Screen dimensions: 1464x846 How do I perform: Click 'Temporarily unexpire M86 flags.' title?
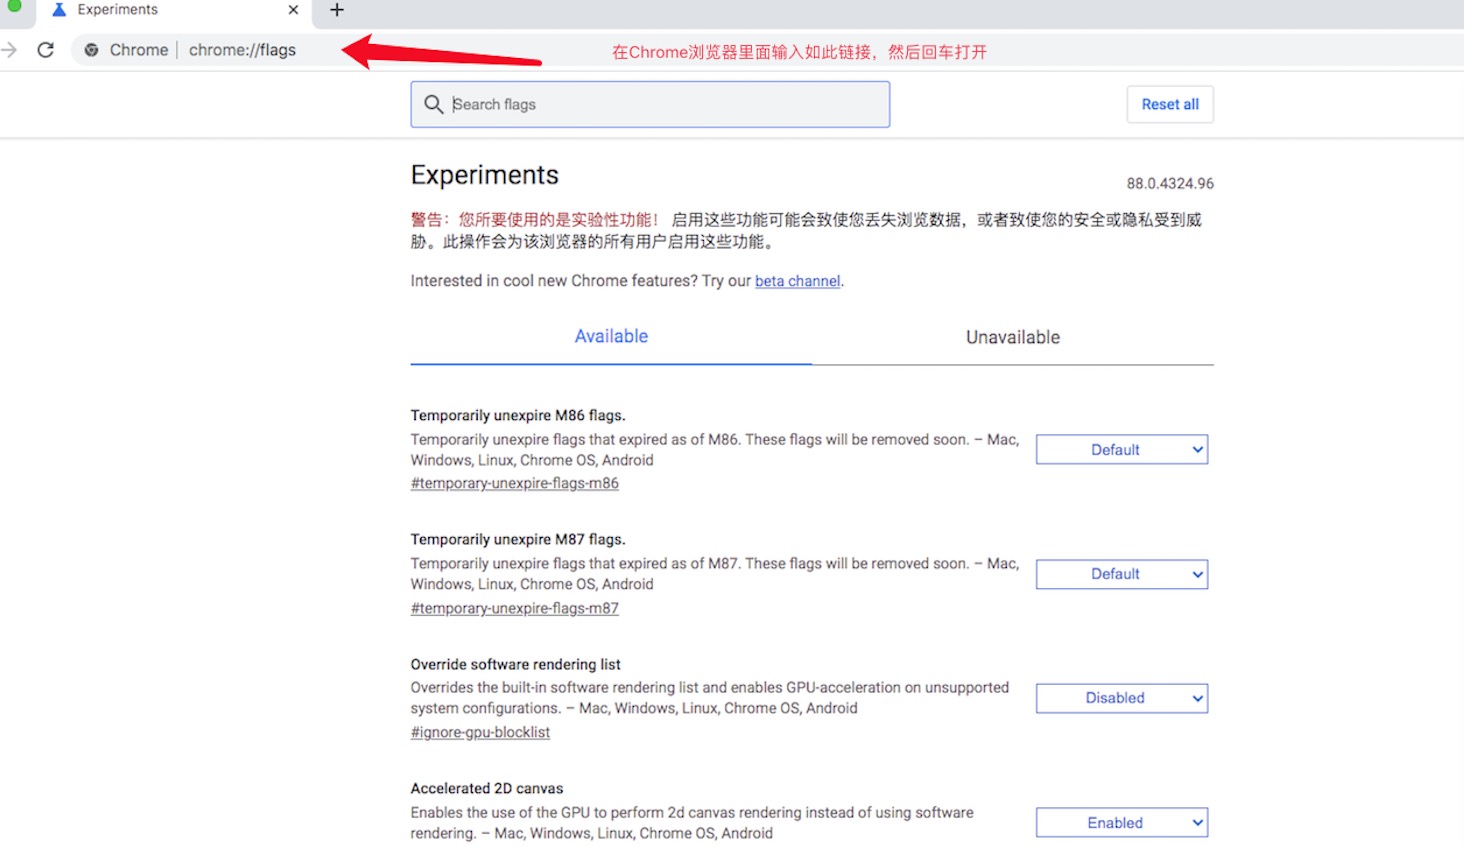click(518, 415)
